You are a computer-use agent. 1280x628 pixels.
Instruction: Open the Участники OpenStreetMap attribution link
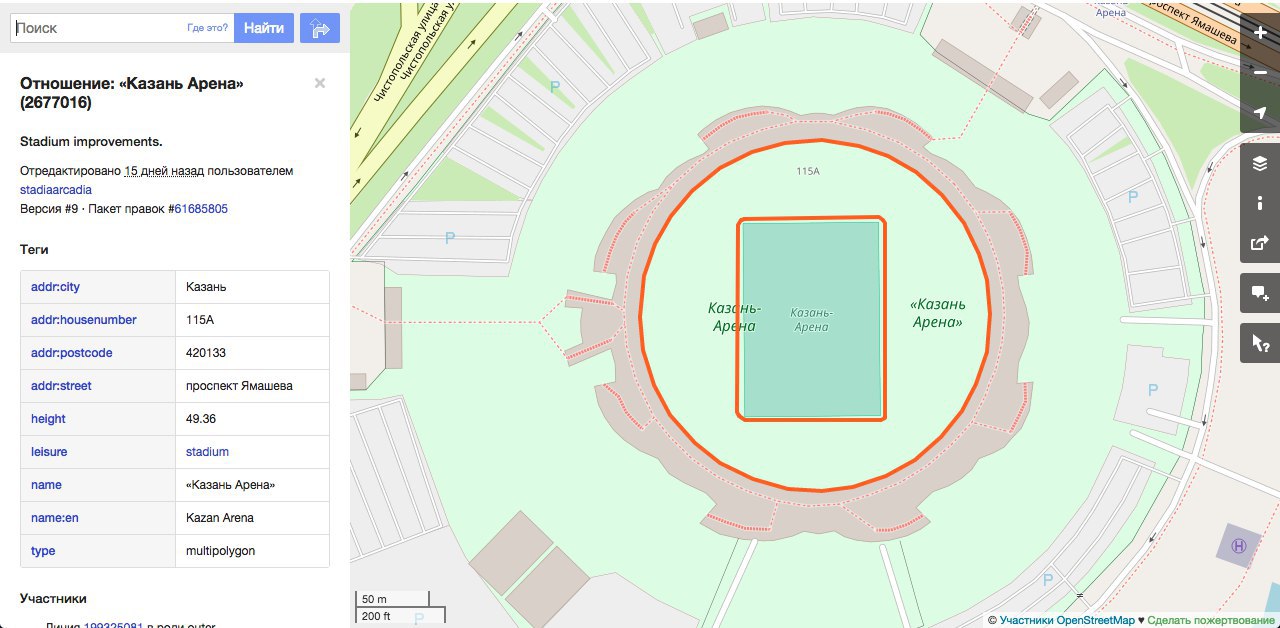[1067, 620]
